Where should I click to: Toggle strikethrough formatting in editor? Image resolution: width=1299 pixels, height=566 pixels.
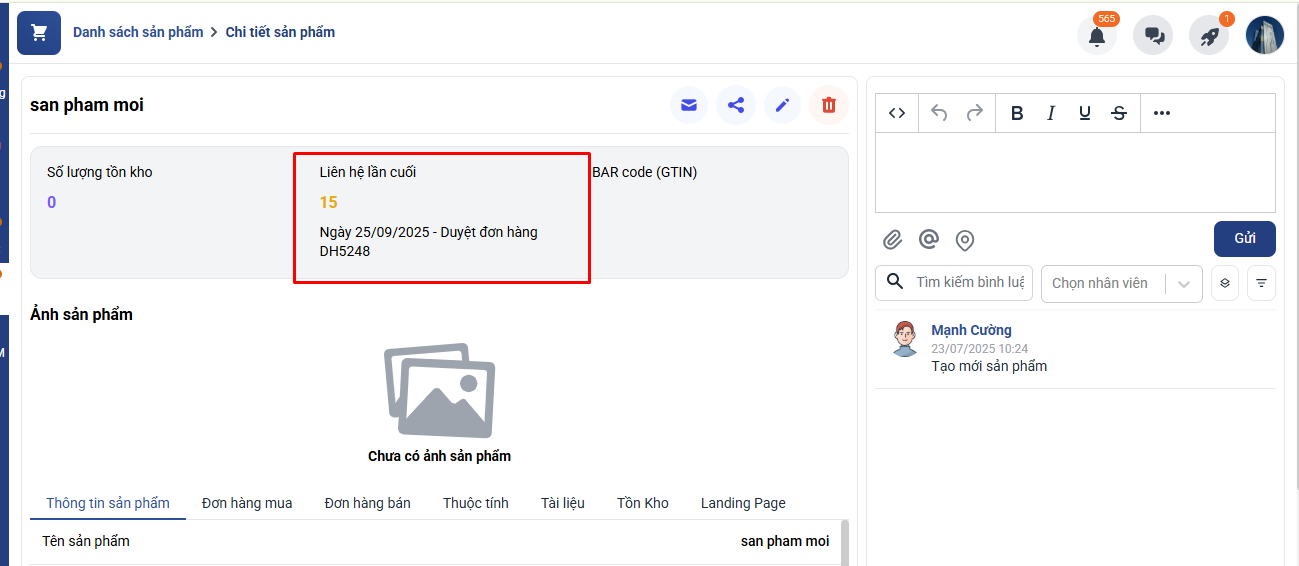point(1119,113)
